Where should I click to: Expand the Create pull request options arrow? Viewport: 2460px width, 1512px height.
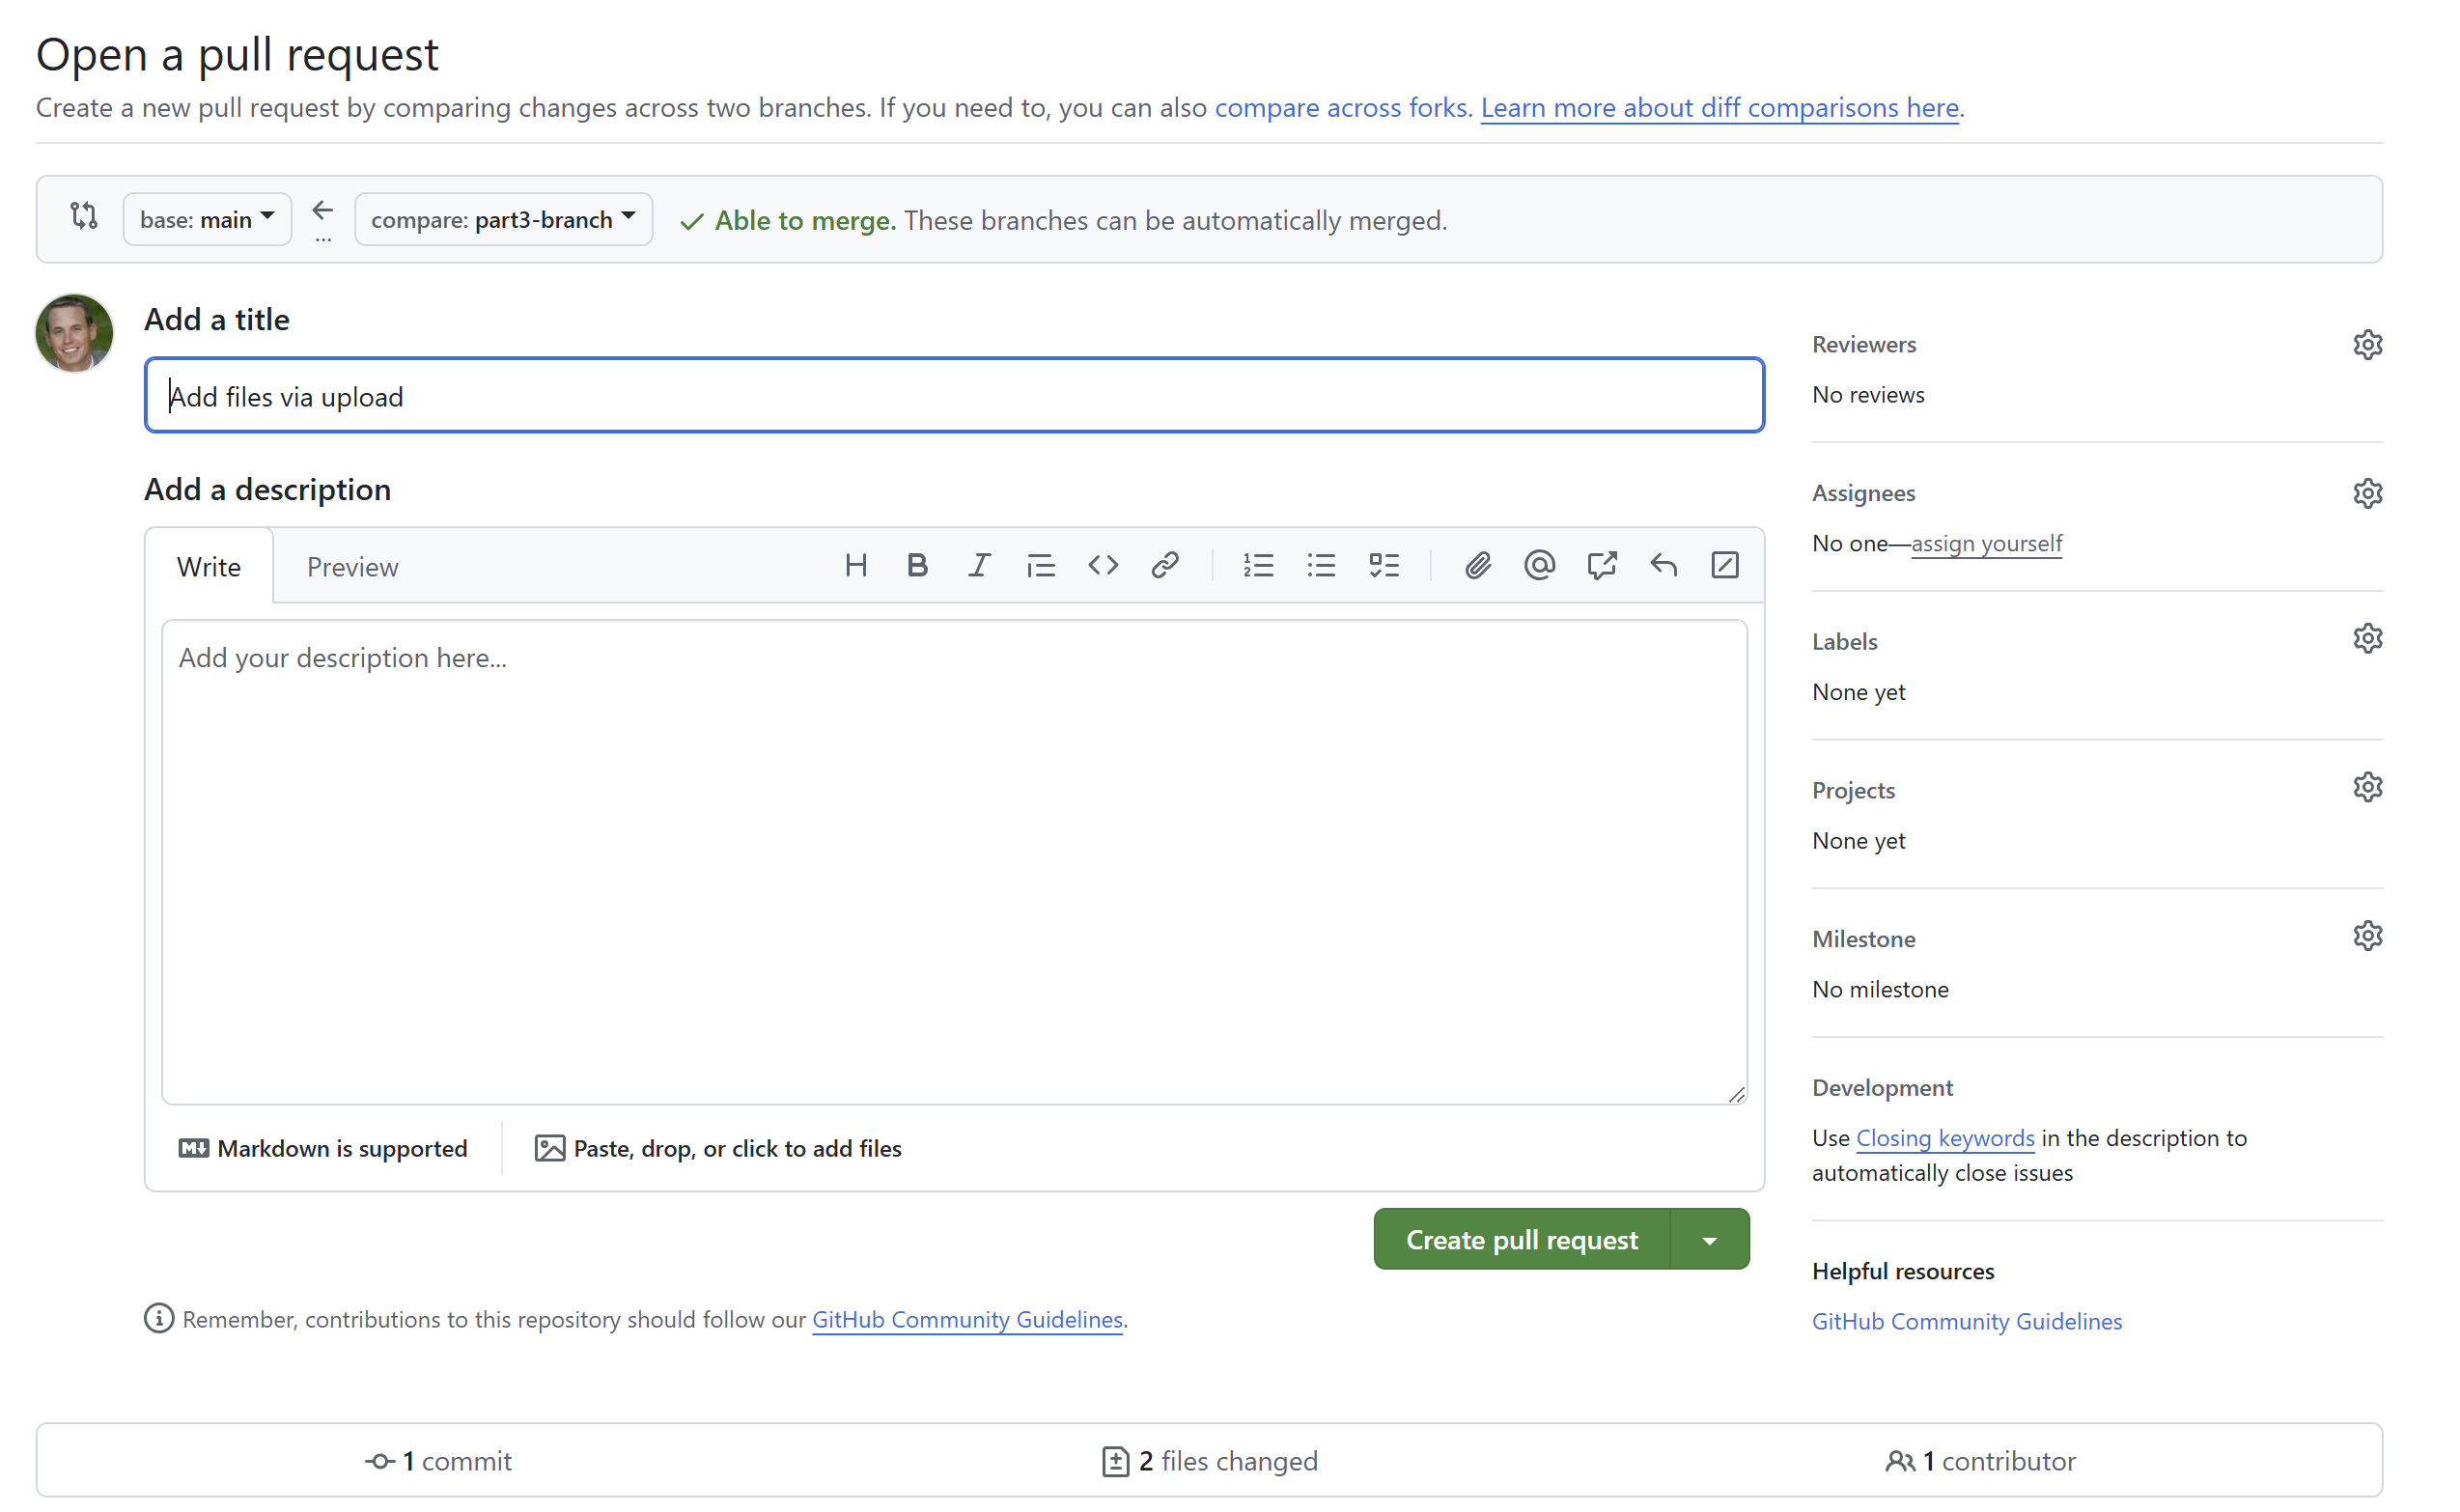point(1710,1240)
